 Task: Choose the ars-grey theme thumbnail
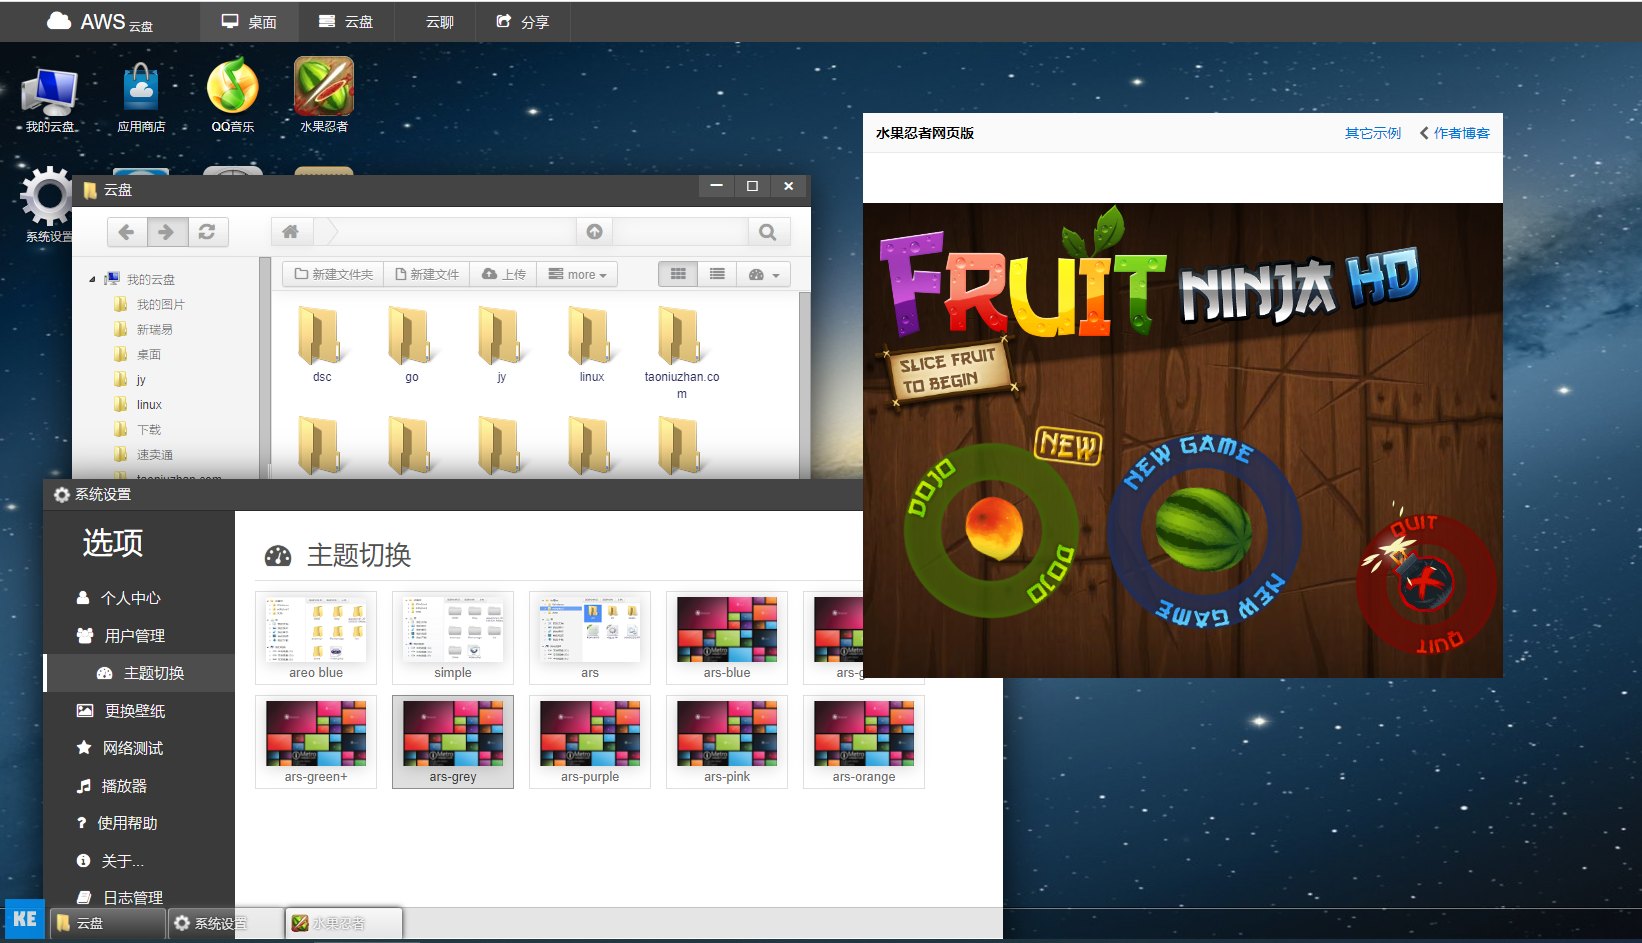click(453, 742)
